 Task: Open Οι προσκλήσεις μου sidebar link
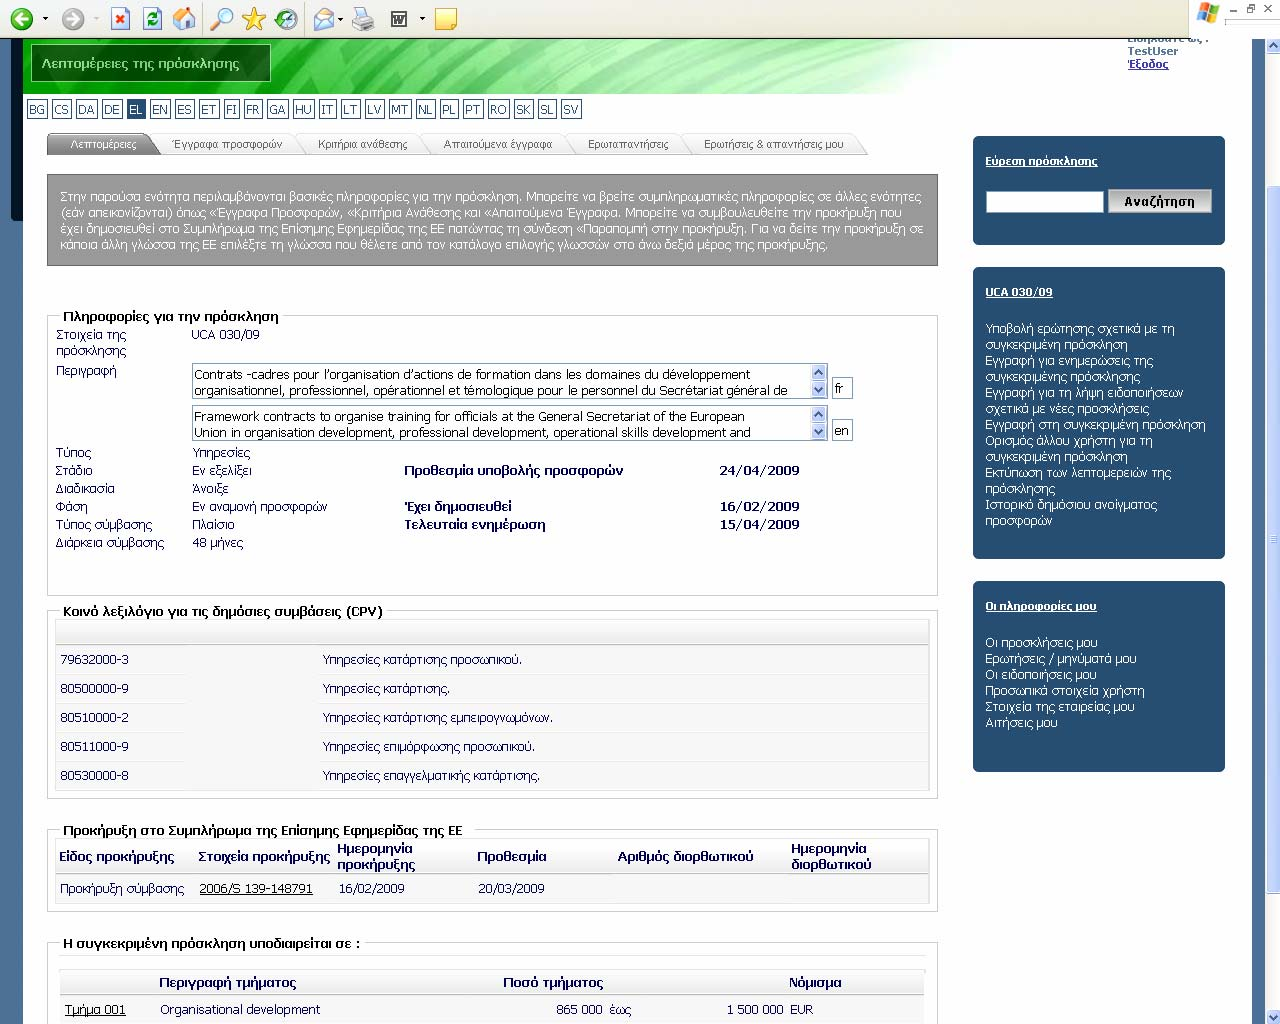[x=1041, y=642]
